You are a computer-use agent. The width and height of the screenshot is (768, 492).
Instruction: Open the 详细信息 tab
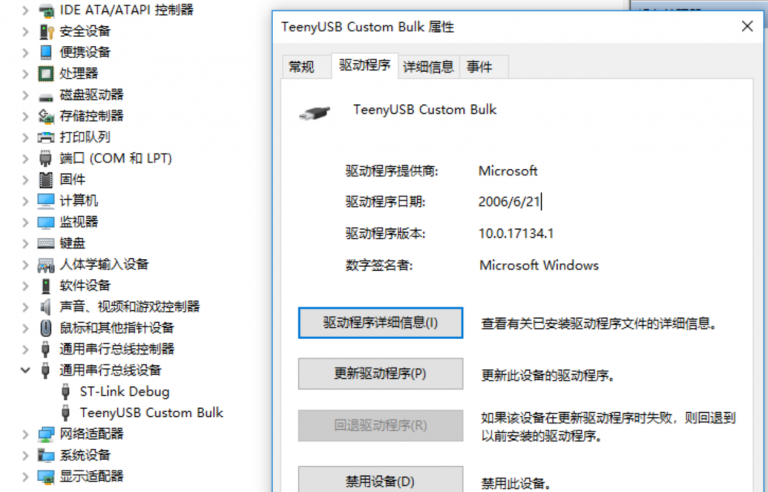428,67
